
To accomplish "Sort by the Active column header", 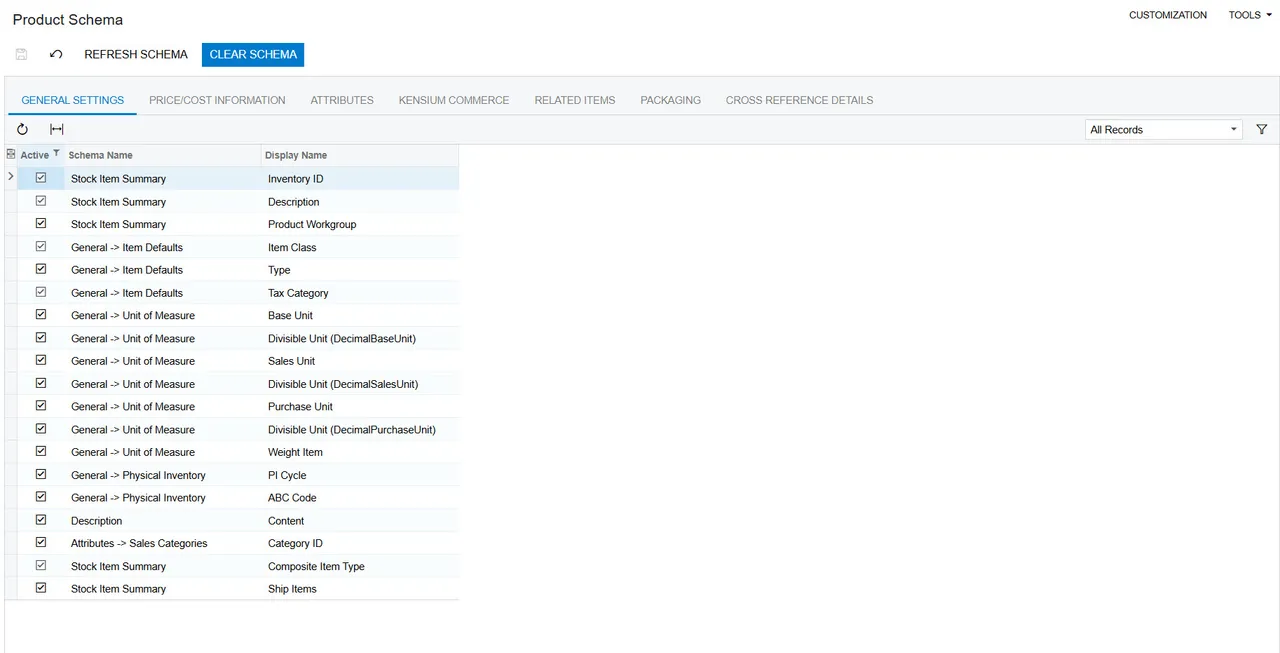I will 35,155.
